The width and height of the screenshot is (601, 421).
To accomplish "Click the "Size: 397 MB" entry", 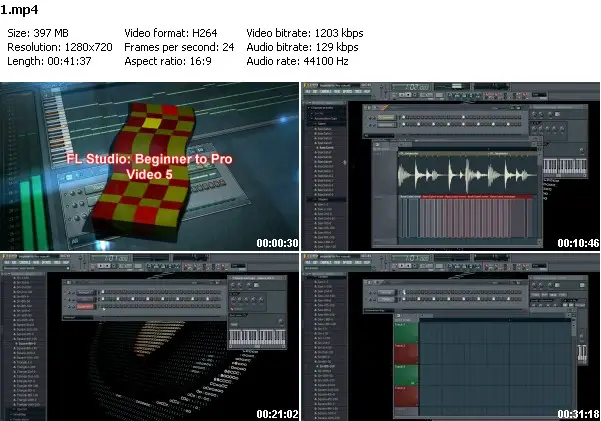I will click(38, 33).
